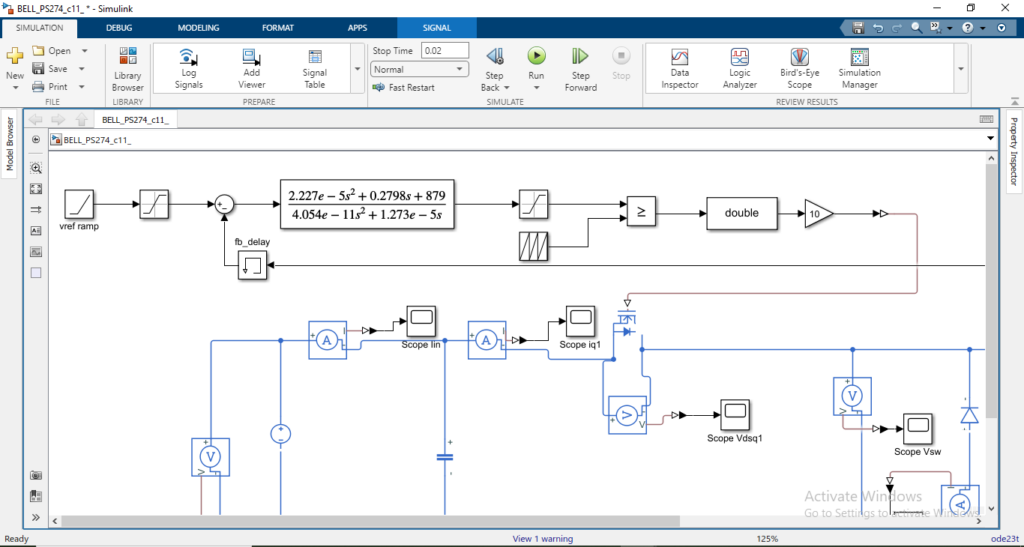Click the Stop Time input field
1024x547 pixels.
[445, 50]
